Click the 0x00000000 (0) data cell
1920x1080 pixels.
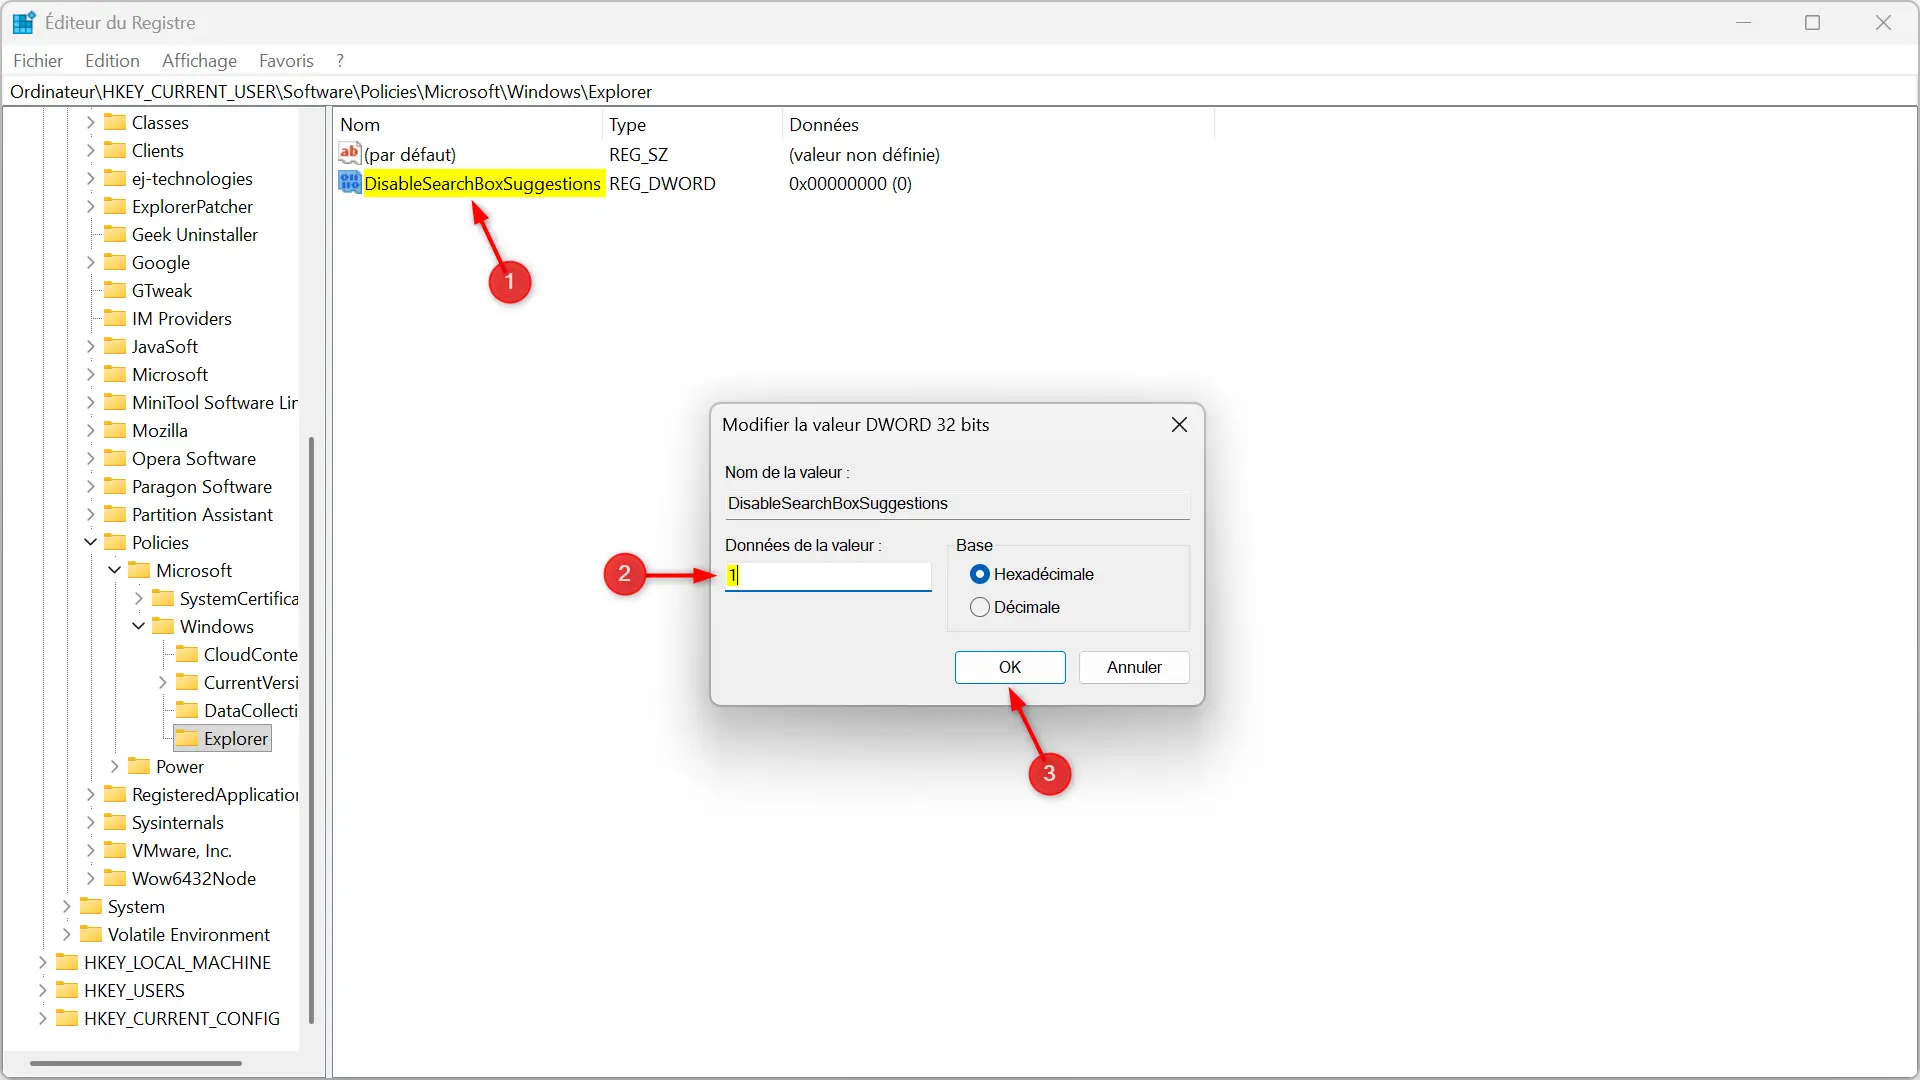850,183
